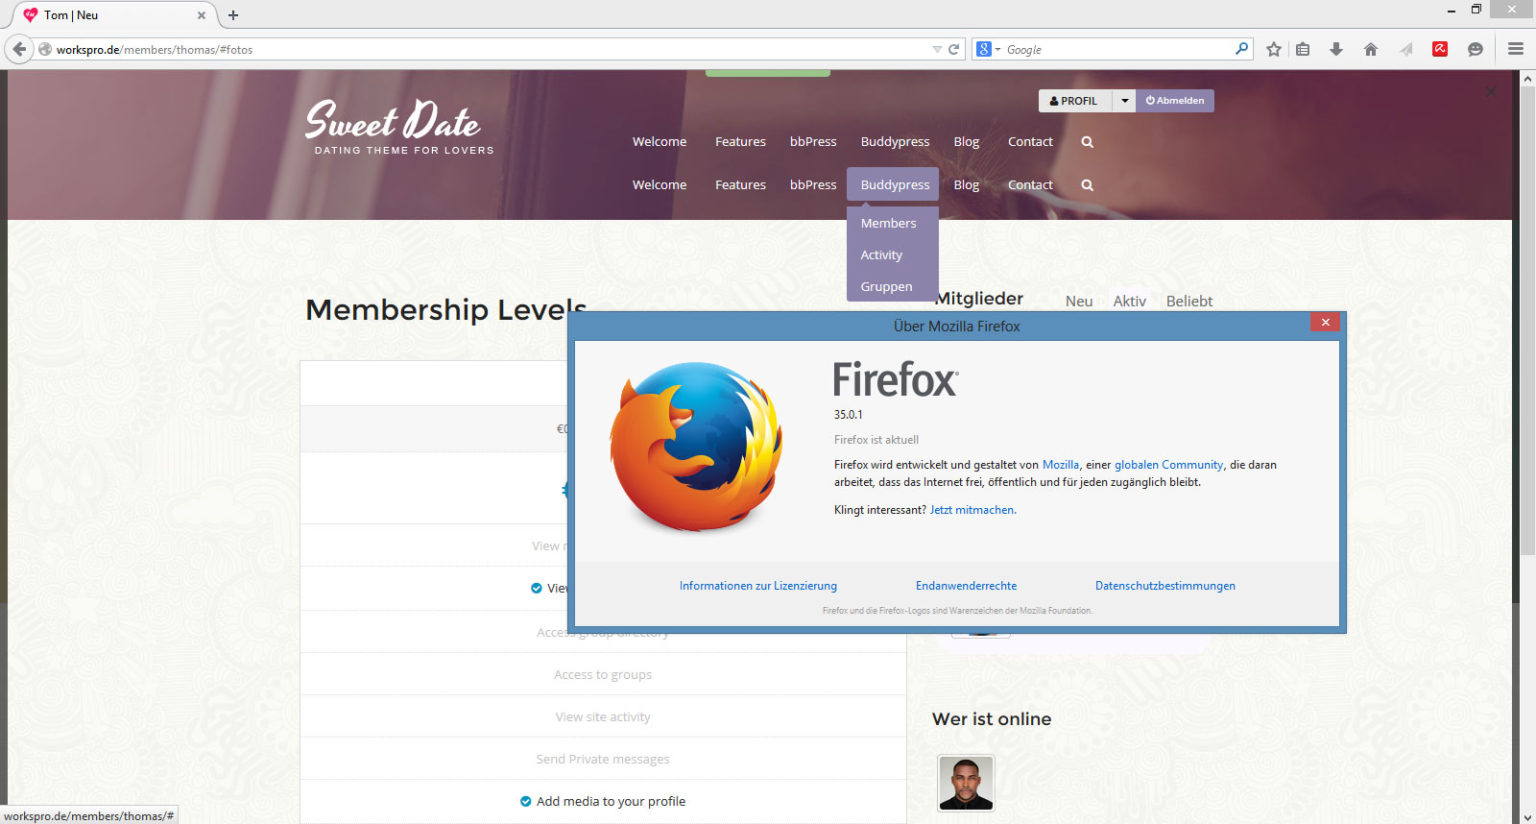
Task: Click the red Avira toolbar icon
Action: [x=1440, y=49]
